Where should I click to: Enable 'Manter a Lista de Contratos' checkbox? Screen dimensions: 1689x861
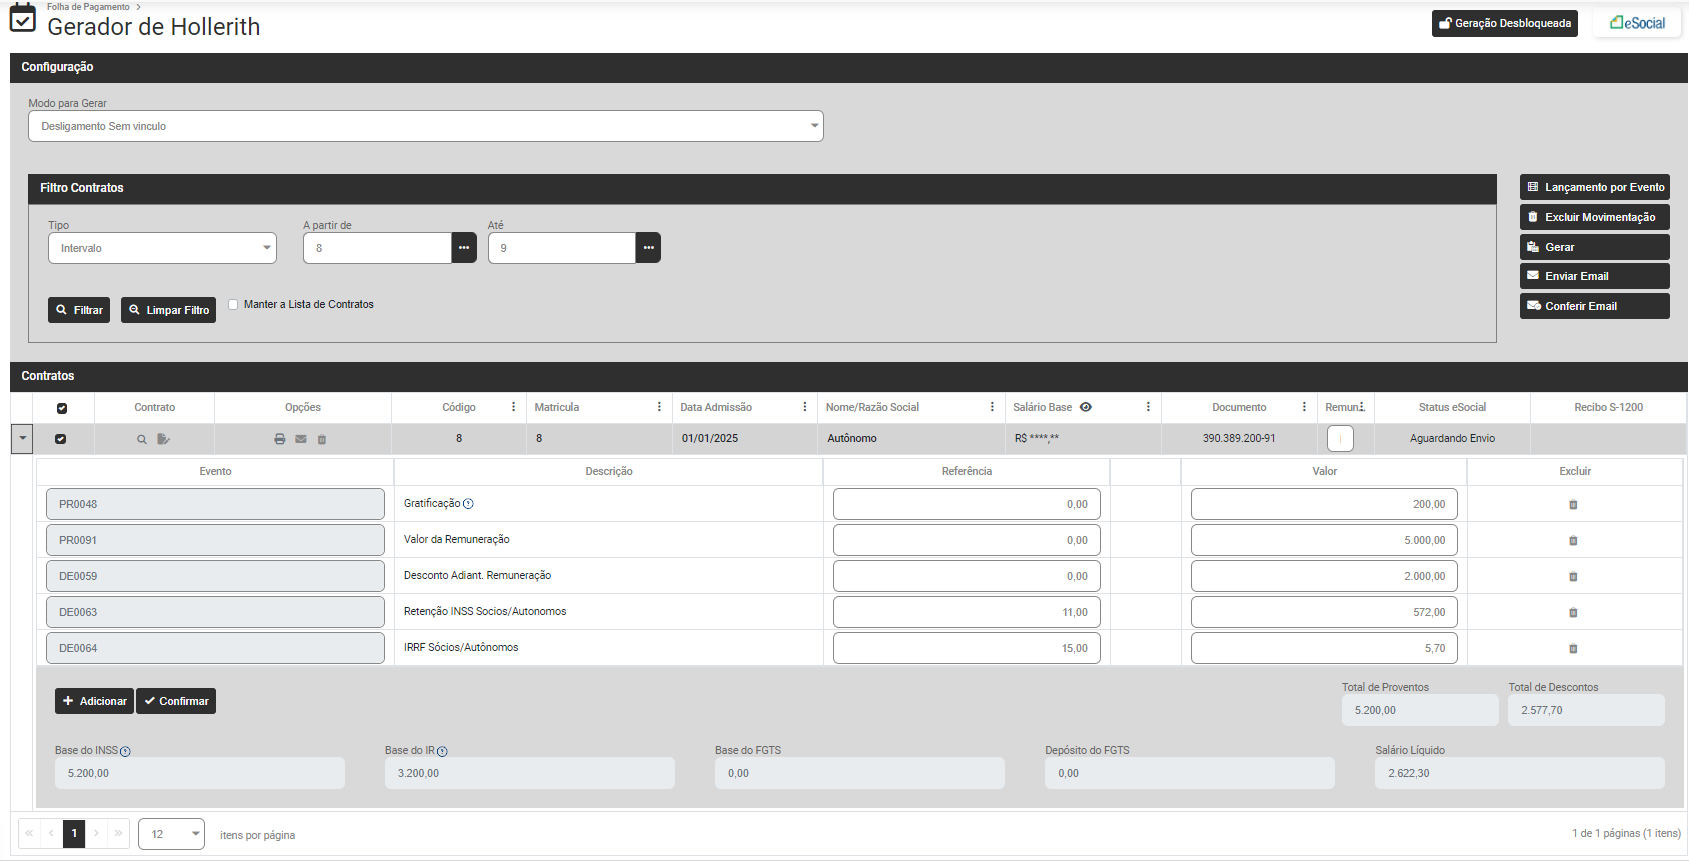pyautogui.click(x=233, y=305)
